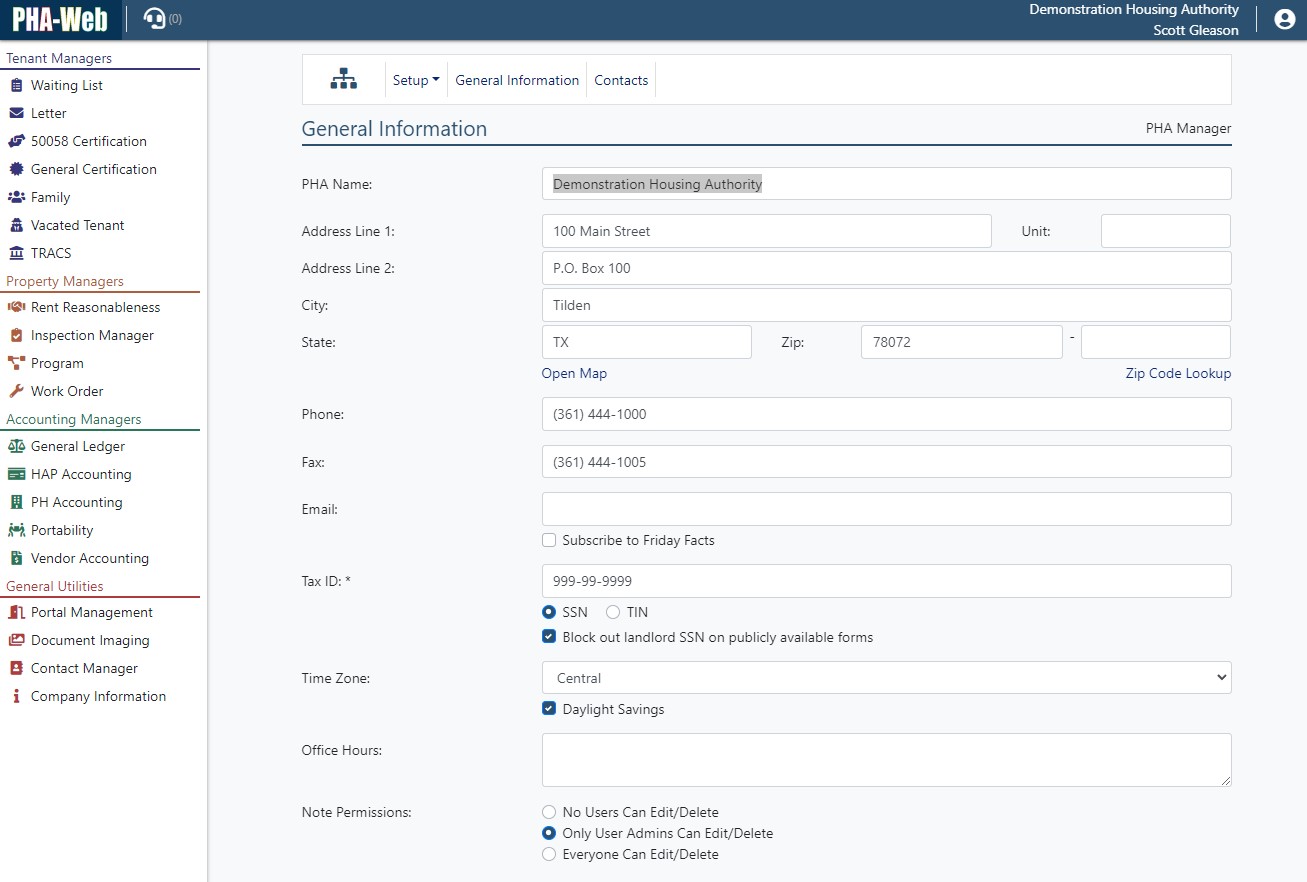Click the Letter envelope icon
Image resolution: width=1307 pixels, height=882 pixels.
[16, 114]
